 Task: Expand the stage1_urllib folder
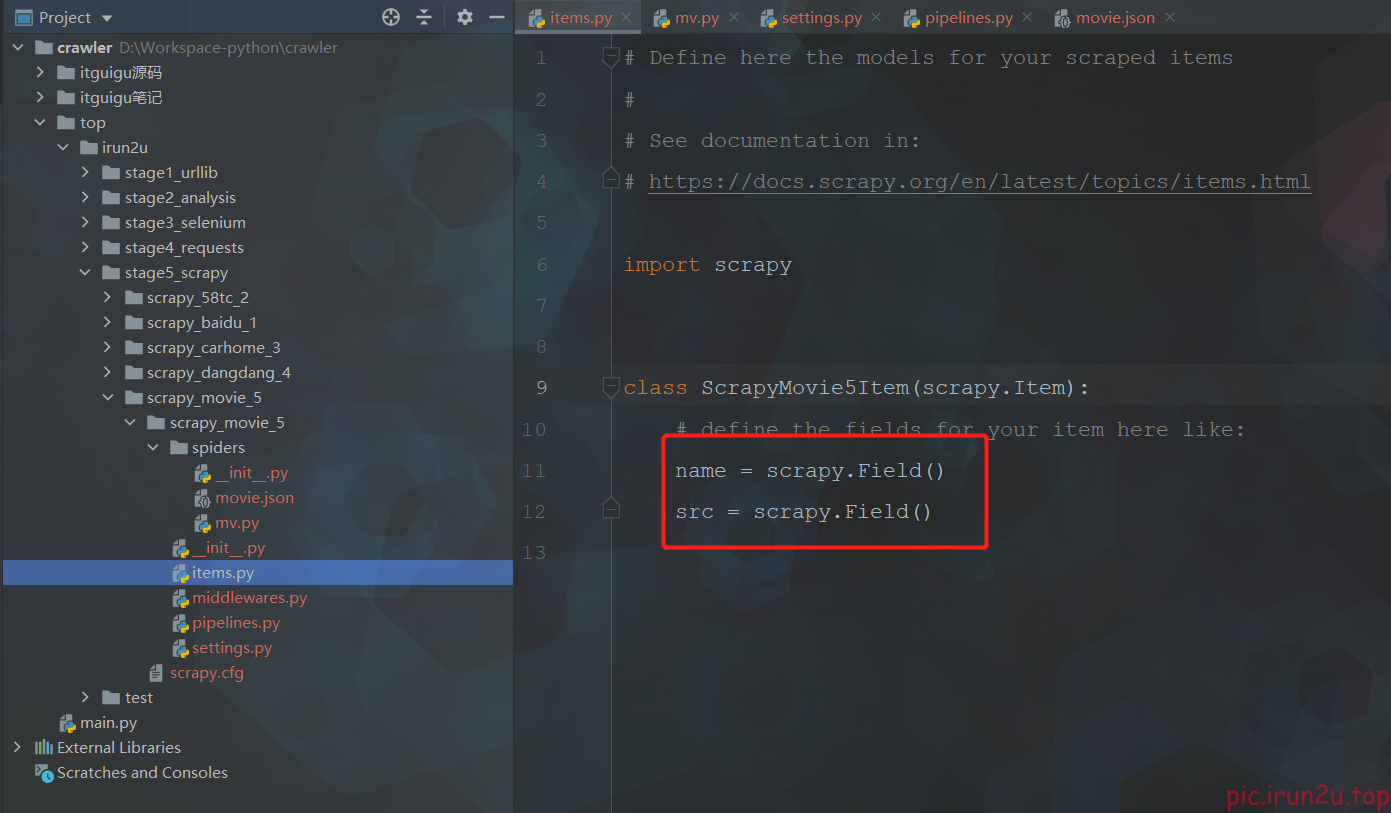click(86, 172)
